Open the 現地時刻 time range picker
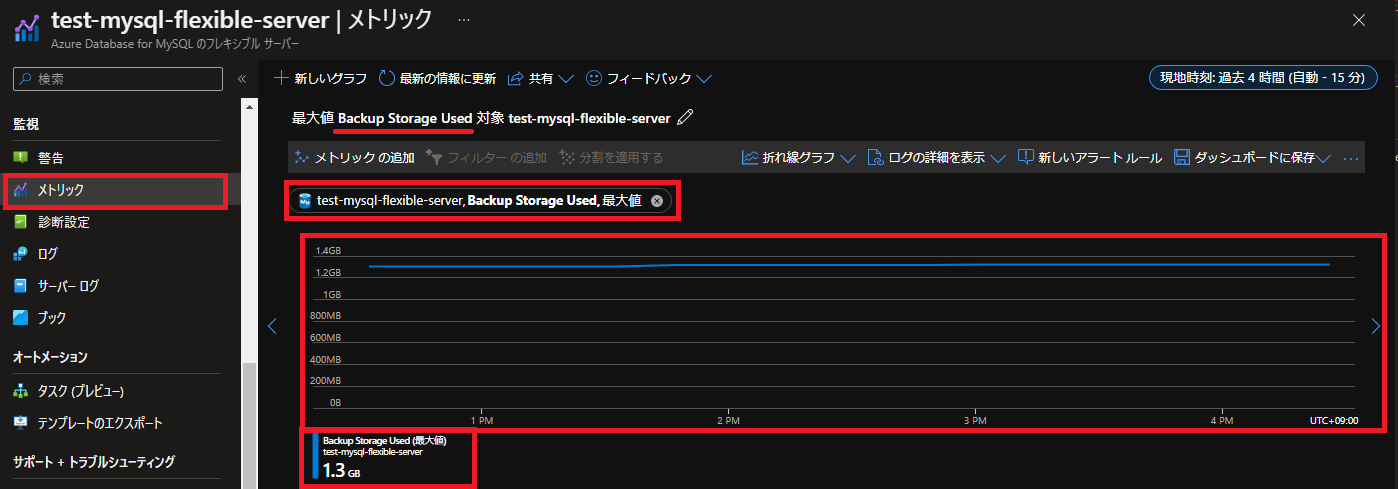Viewport: 1398px width, 489px height. [1264, 78]
